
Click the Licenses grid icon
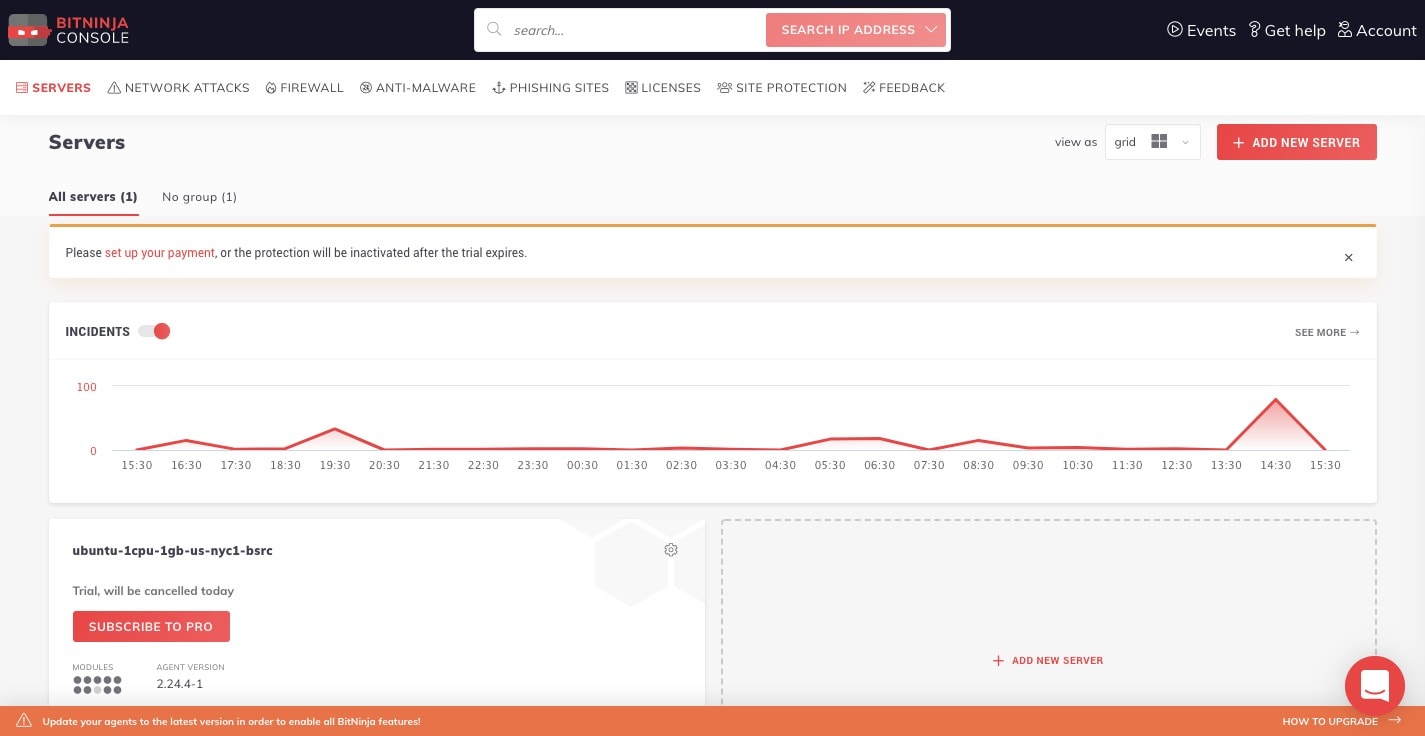tap(631, 88)
